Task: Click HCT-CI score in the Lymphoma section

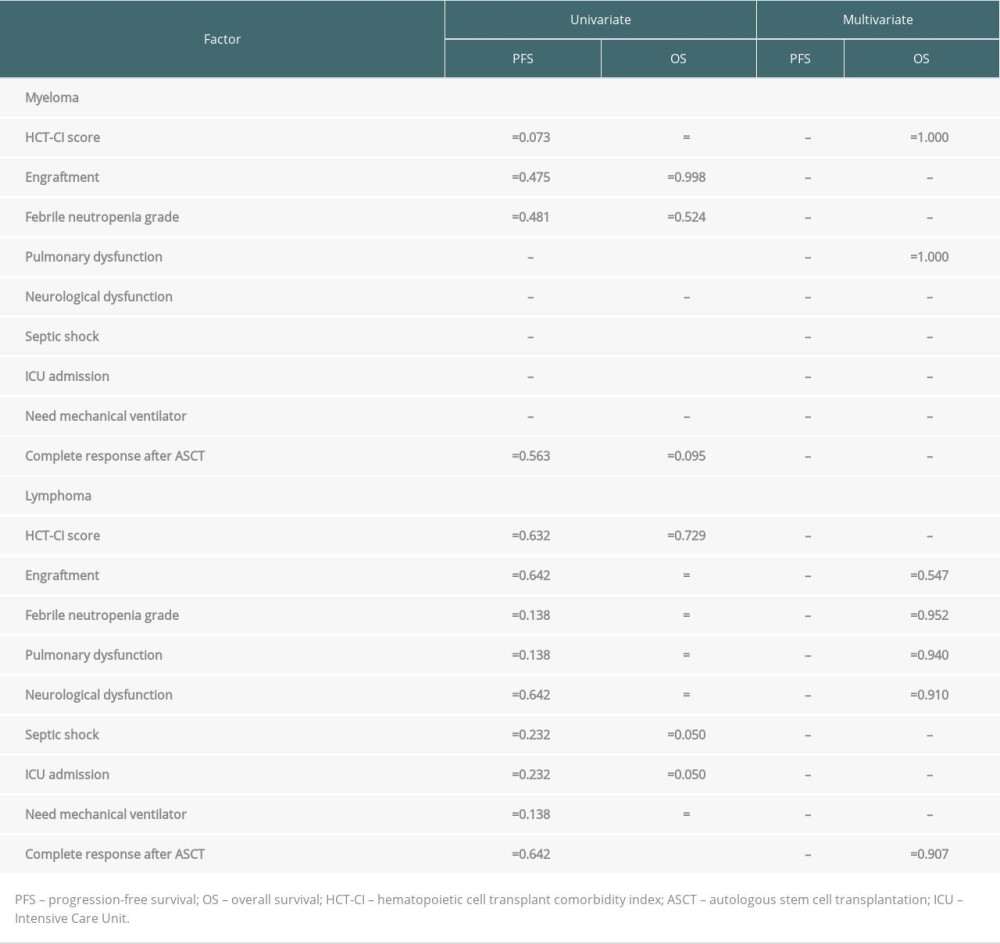Action: [62, 535]
